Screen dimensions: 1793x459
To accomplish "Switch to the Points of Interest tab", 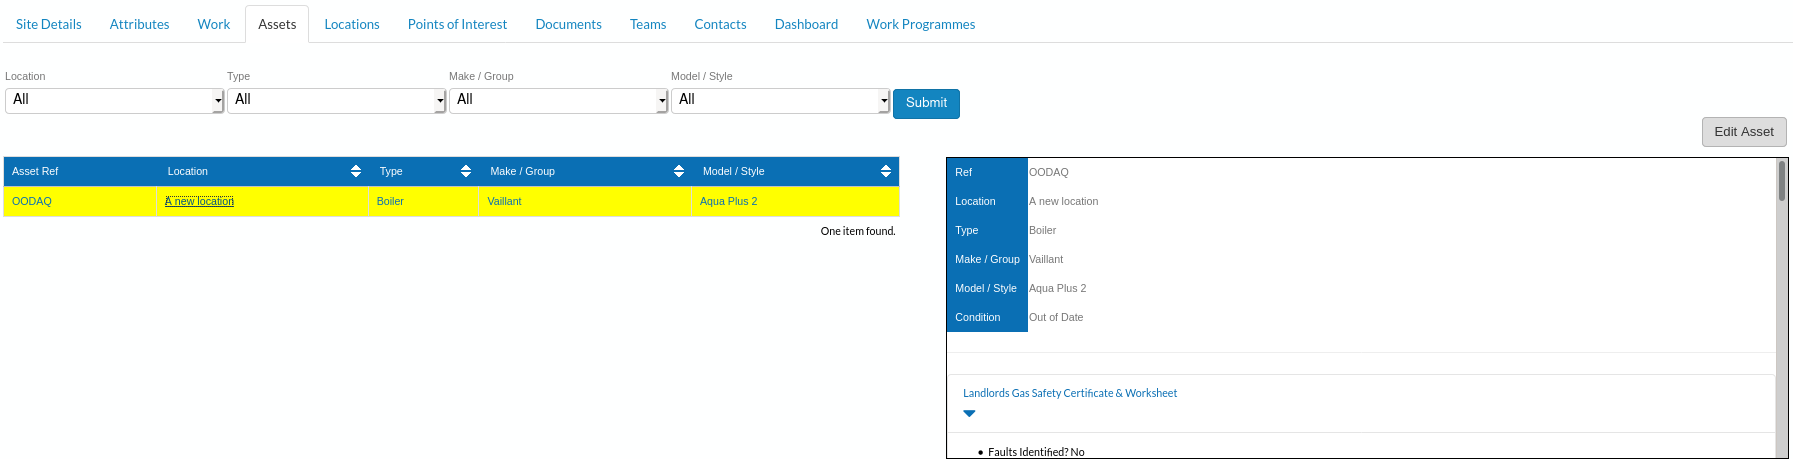I will point(457,24).
